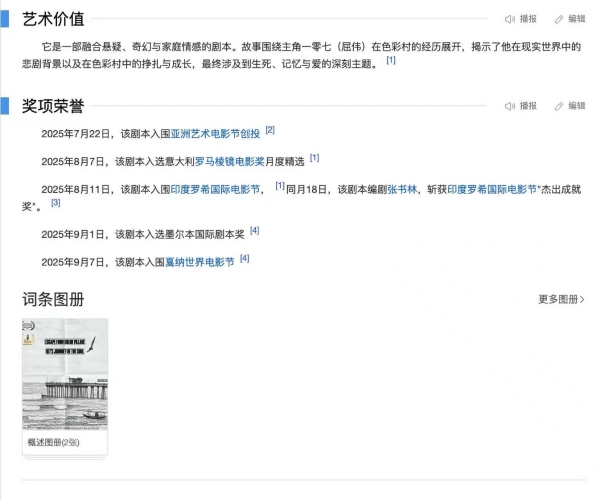Open first 印度罗希国际电影节 link

click(x=215, y=189)
